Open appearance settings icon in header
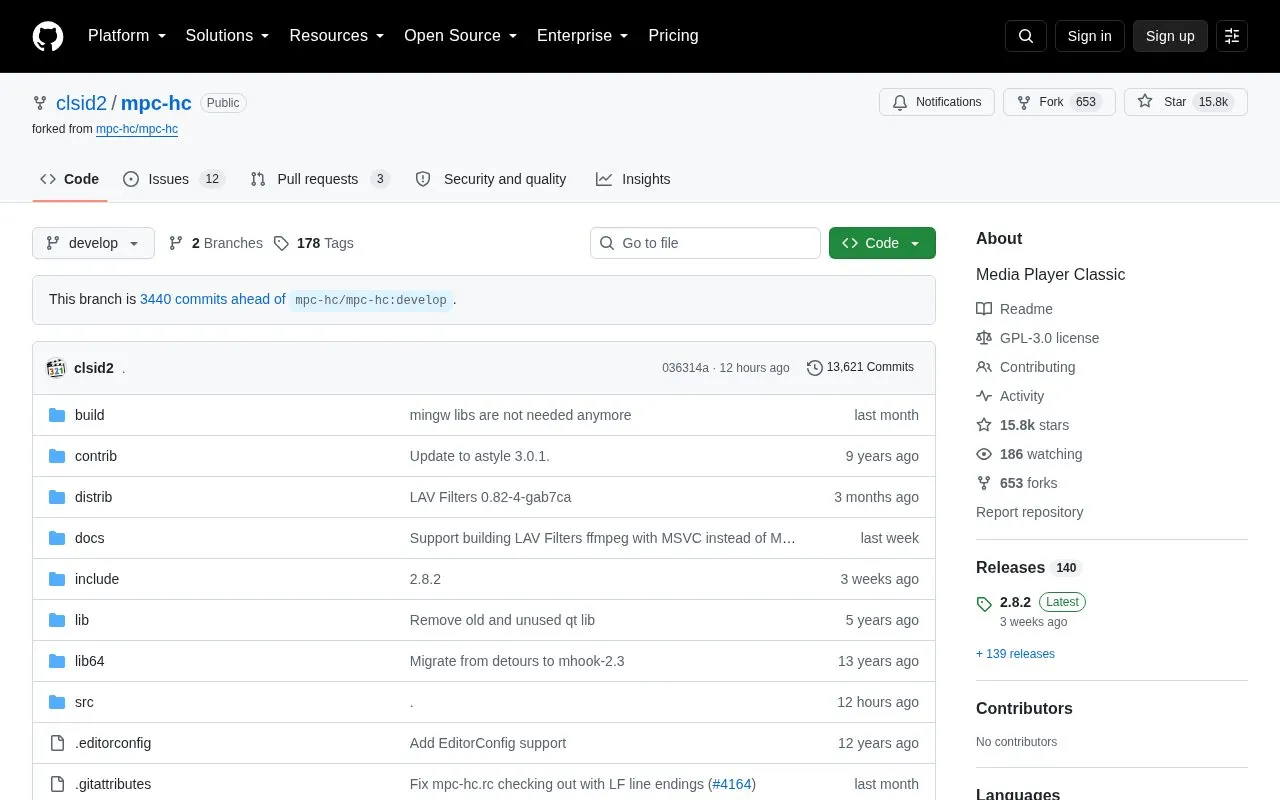 coord(1232,36)
